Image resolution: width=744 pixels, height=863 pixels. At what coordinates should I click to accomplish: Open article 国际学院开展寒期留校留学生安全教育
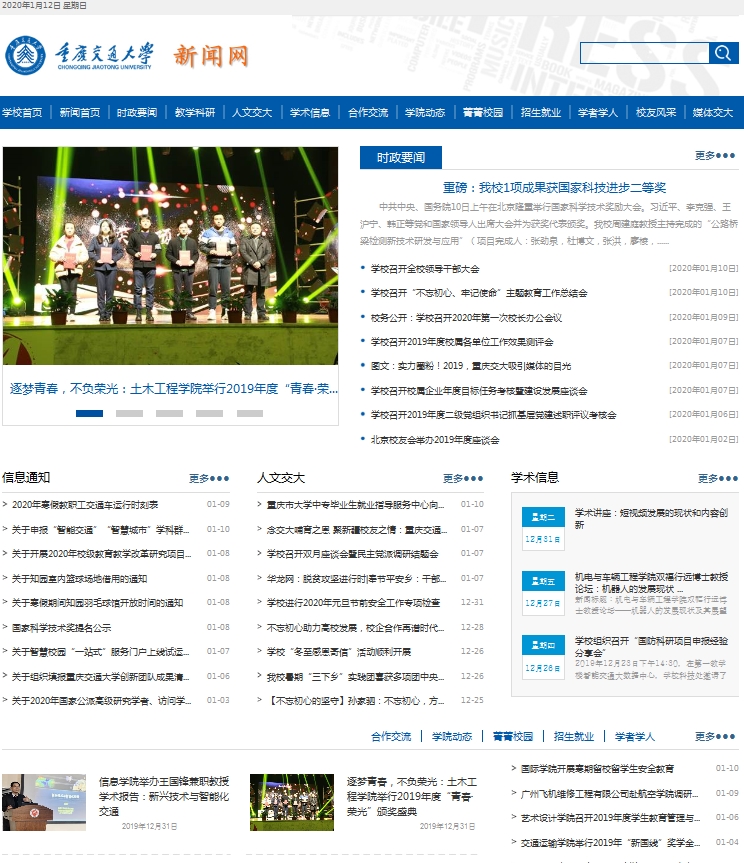pyautogui.click(x=597, y=769)
